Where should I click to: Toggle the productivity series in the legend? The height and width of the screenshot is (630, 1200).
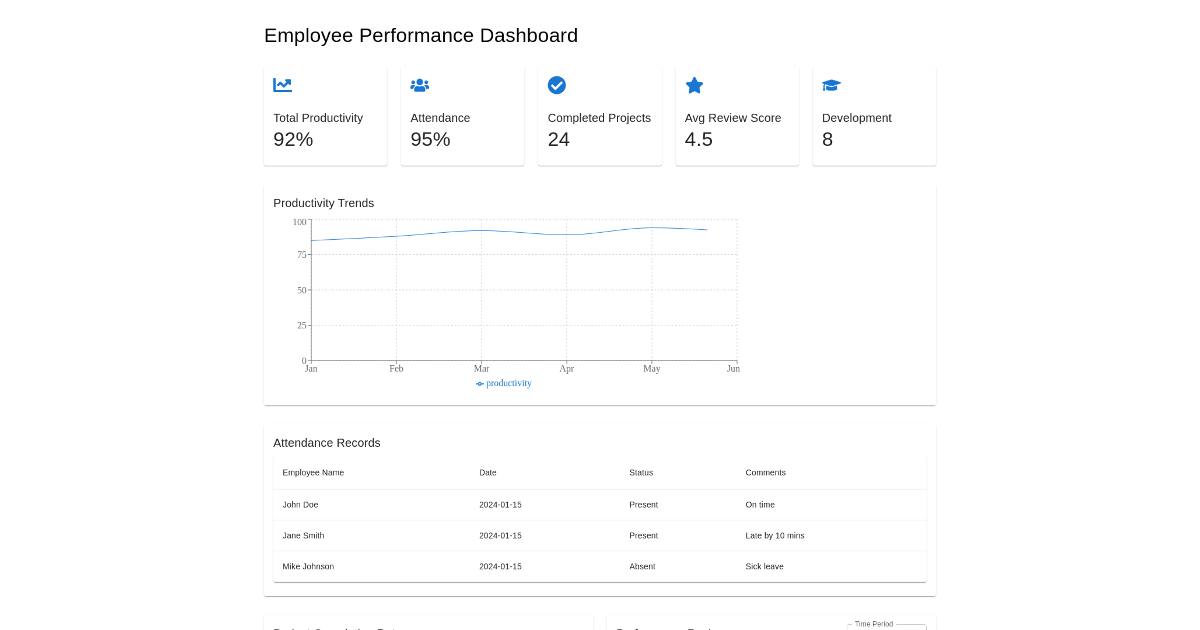pos(503,383)
